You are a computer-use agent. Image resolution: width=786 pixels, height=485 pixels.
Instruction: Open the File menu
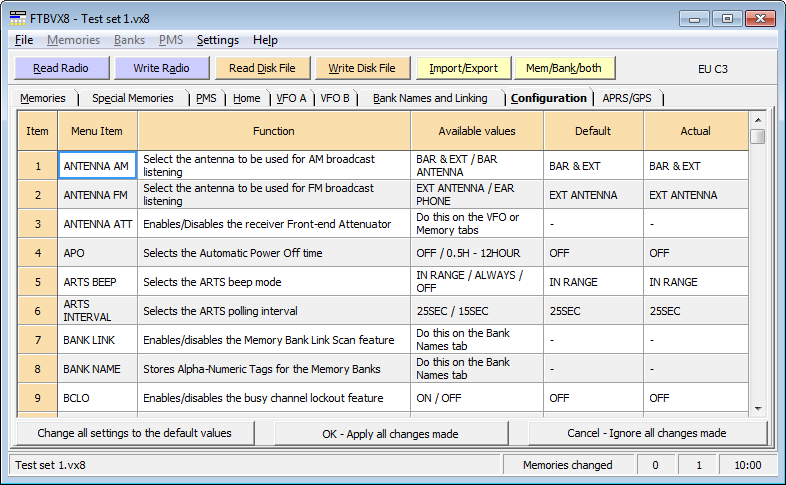click(24, 40)
